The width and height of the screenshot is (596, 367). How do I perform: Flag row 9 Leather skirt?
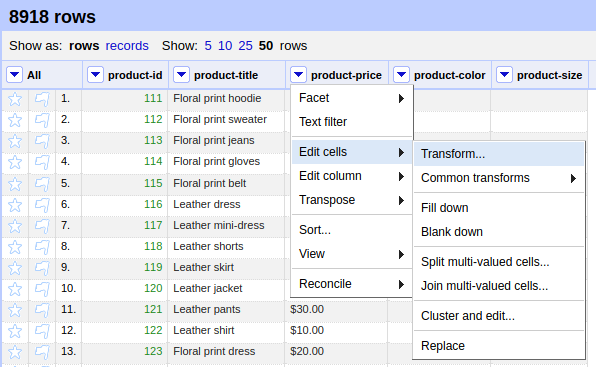(x=42, y=268)
